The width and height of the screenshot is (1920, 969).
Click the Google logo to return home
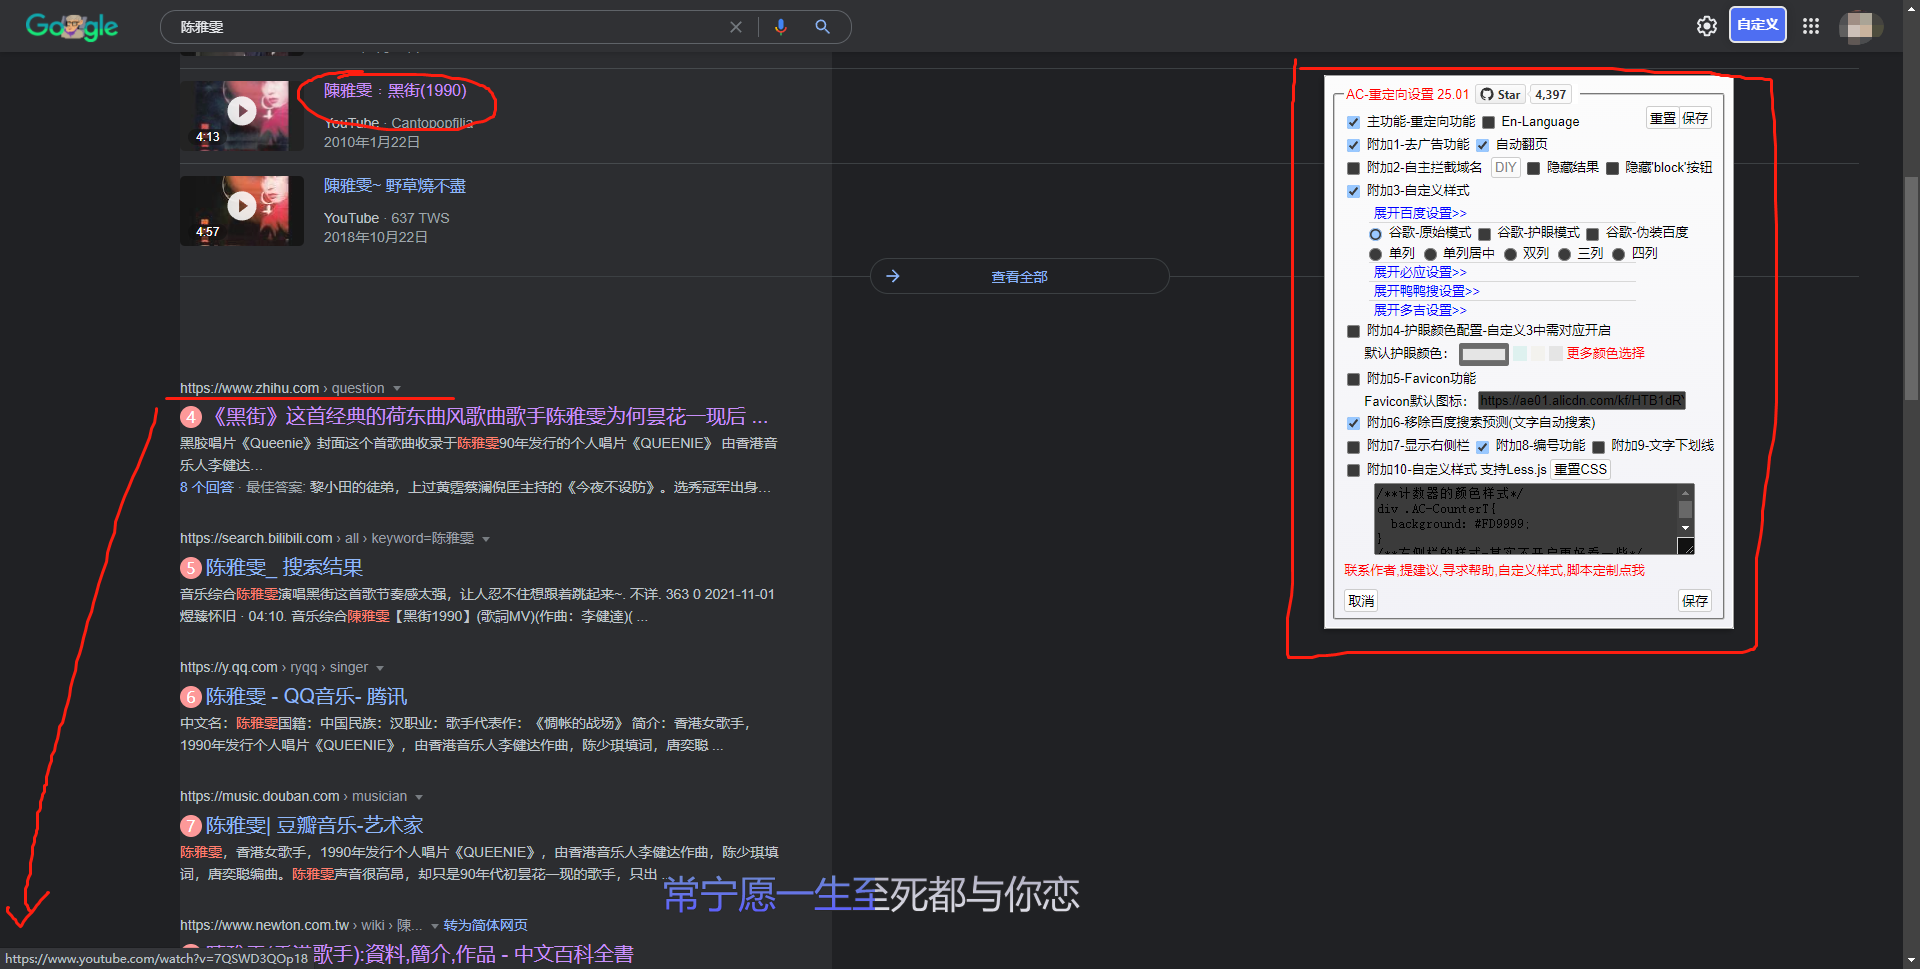pyautogui.click(x=70, y=27)
